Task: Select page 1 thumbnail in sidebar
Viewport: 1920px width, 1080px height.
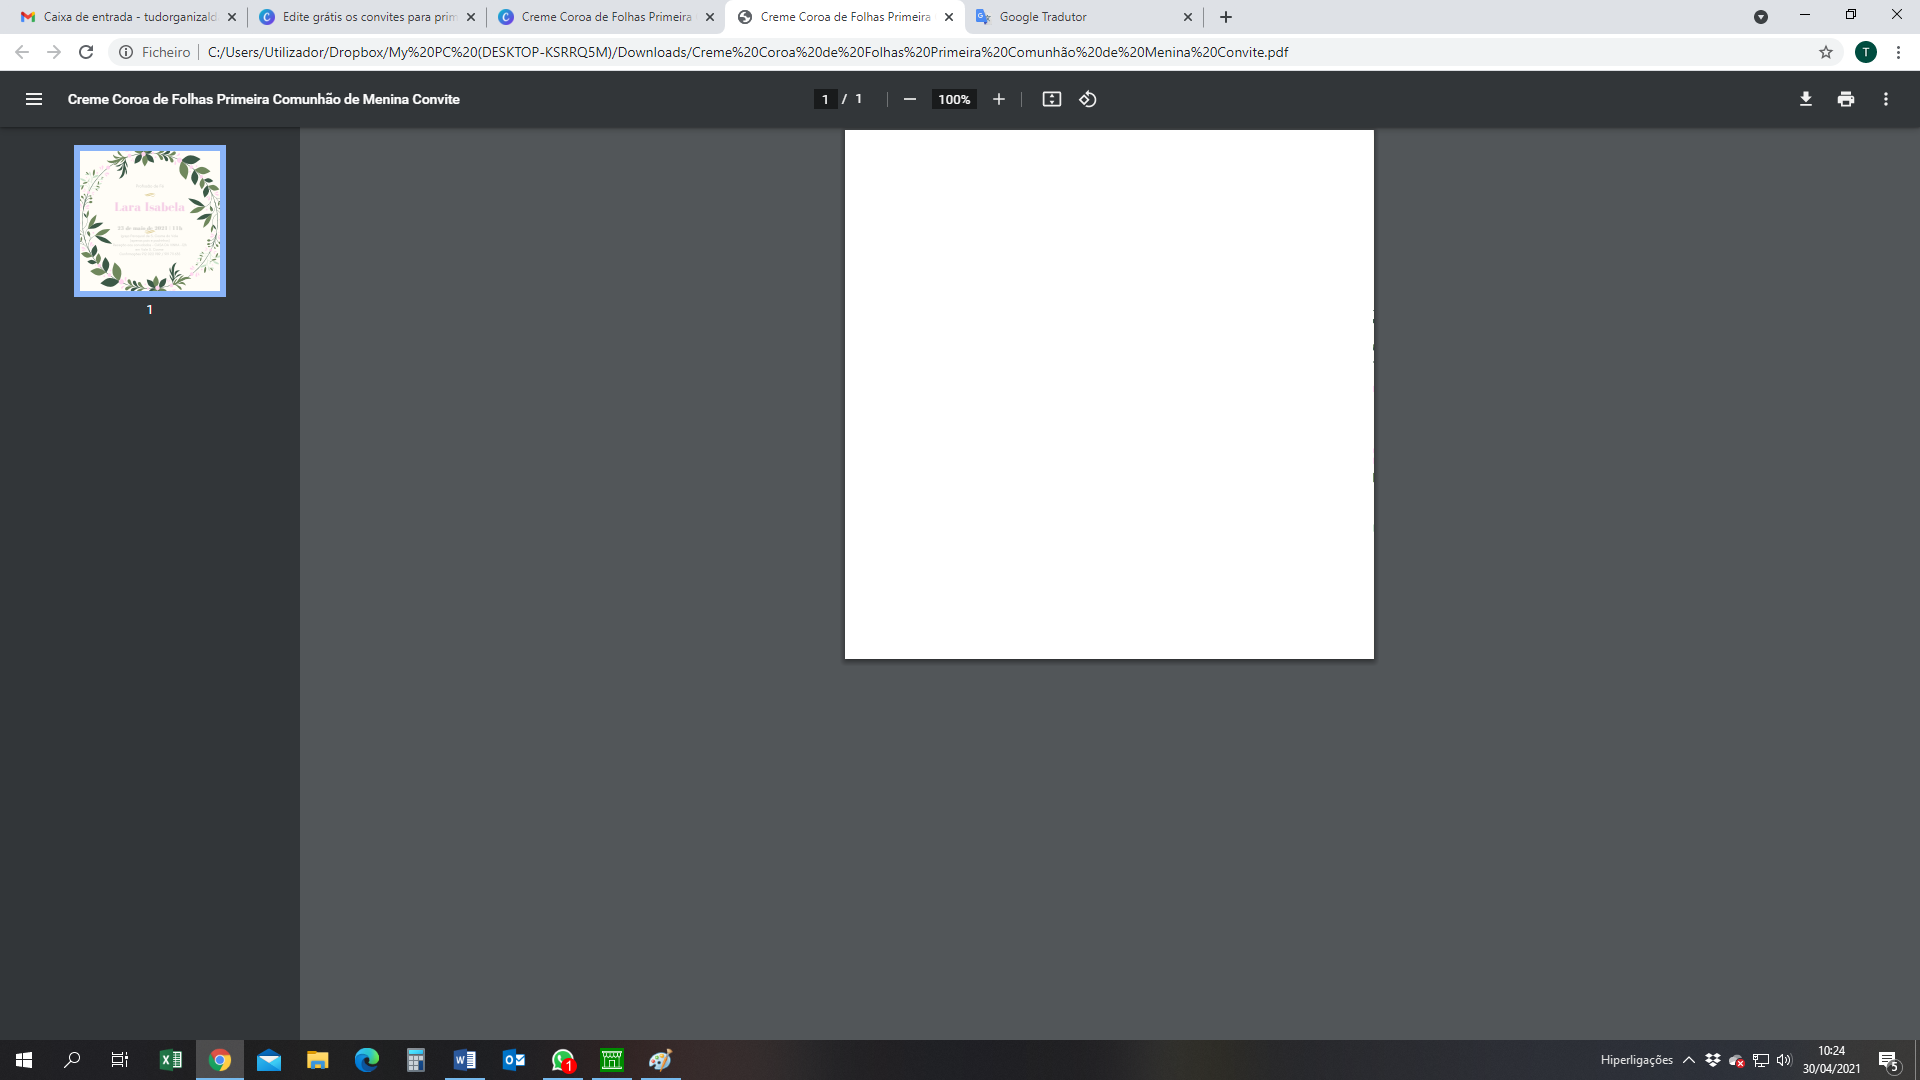Action: [x=150, y=221]
